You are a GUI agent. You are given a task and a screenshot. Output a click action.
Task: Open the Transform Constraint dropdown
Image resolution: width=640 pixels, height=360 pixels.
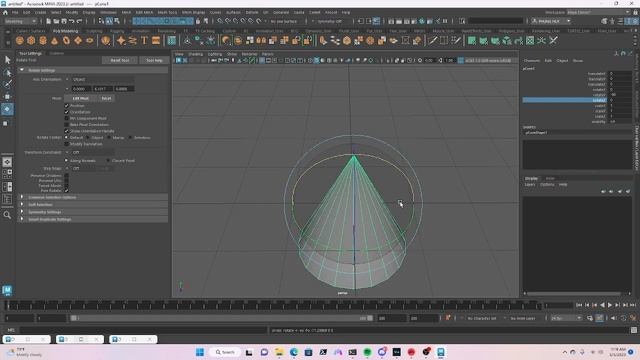(93, 152)
